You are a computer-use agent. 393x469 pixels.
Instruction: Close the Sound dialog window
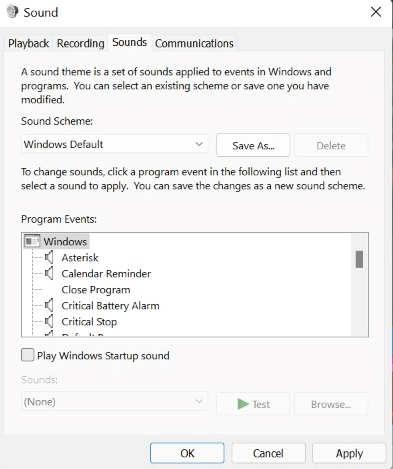[x=376, y=12]
